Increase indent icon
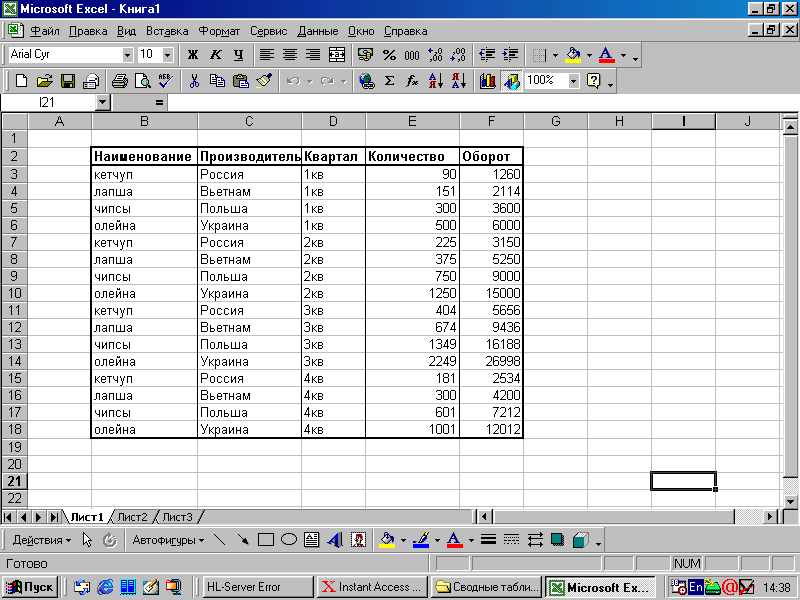 coord(510,55)
